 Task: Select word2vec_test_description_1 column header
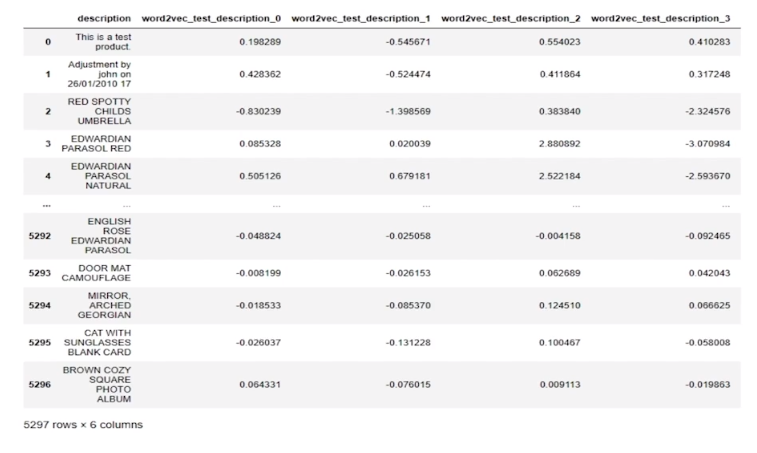[361, 19]
